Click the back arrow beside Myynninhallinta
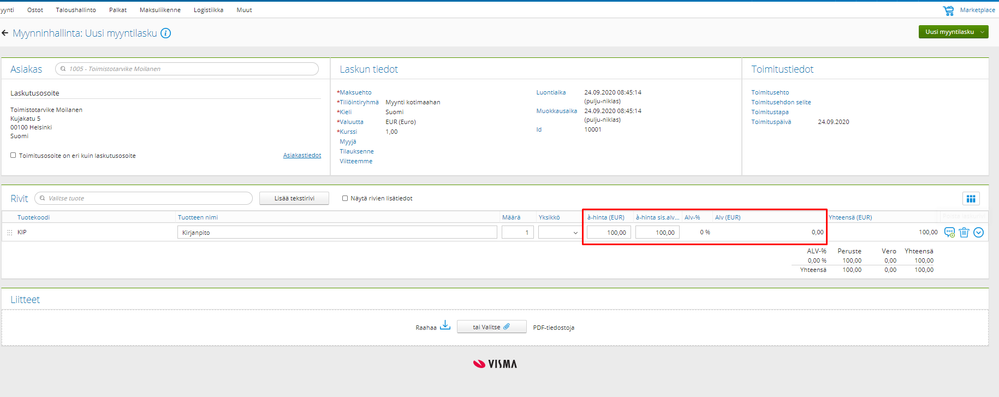The width and height of the screenshot is (999, 397). click(6, 32)
